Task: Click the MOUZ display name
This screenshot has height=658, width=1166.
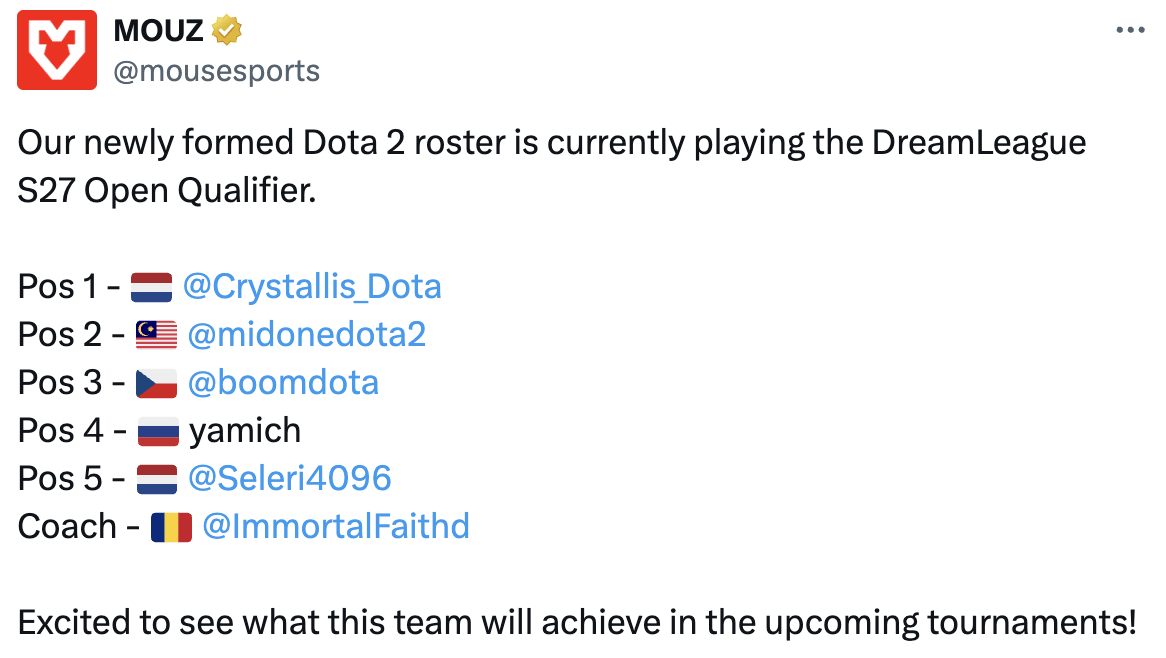Action: [x=158, y=30]
